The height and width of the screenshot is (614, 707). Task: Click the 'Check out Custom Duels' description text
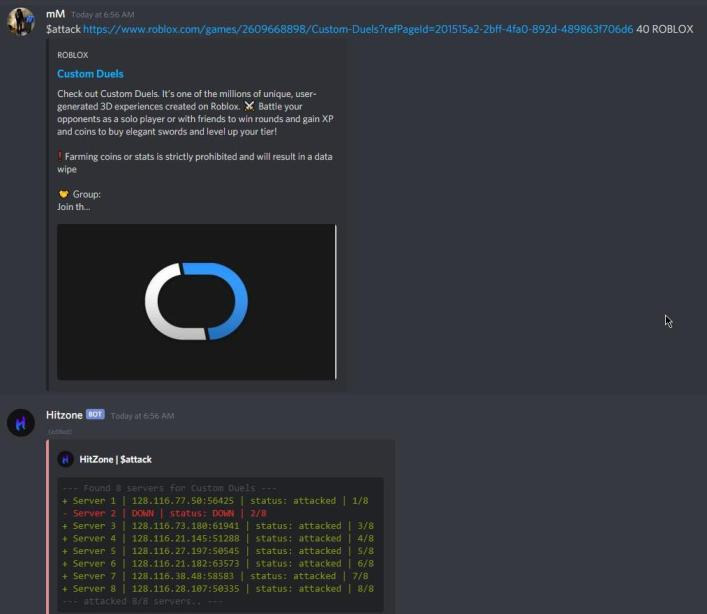195,113
